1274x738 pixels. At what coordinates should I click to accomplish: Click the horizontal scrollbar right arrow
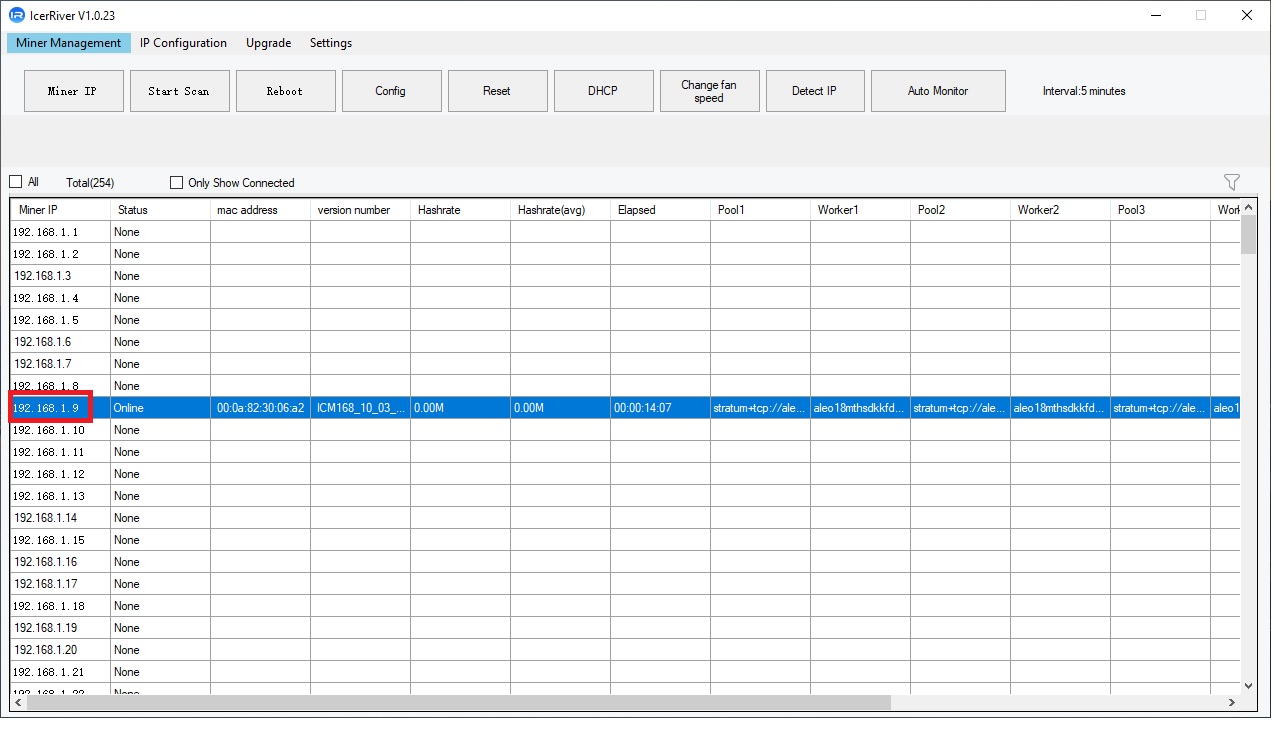(x=1232, y=703)
